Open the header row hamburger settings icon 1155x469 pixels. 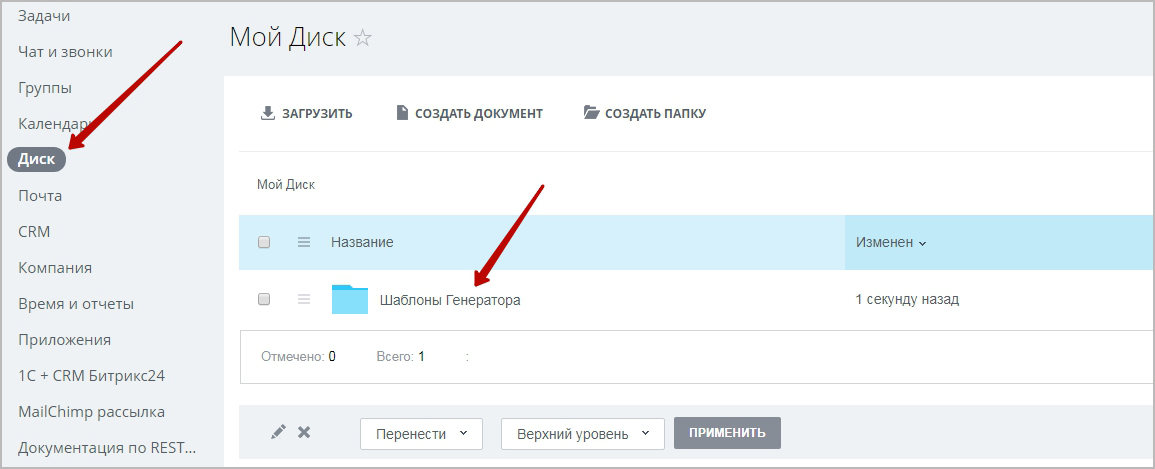point(303,241)
